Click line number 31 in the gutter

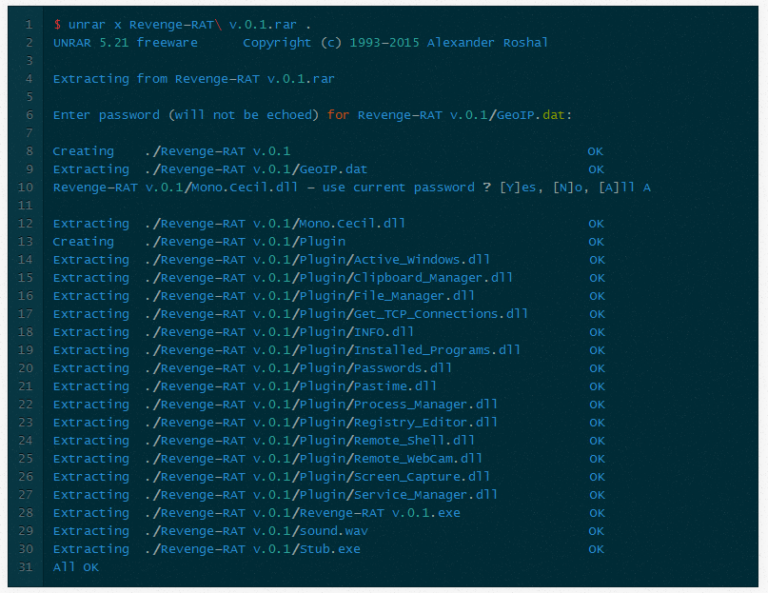[x=26, y=567]
